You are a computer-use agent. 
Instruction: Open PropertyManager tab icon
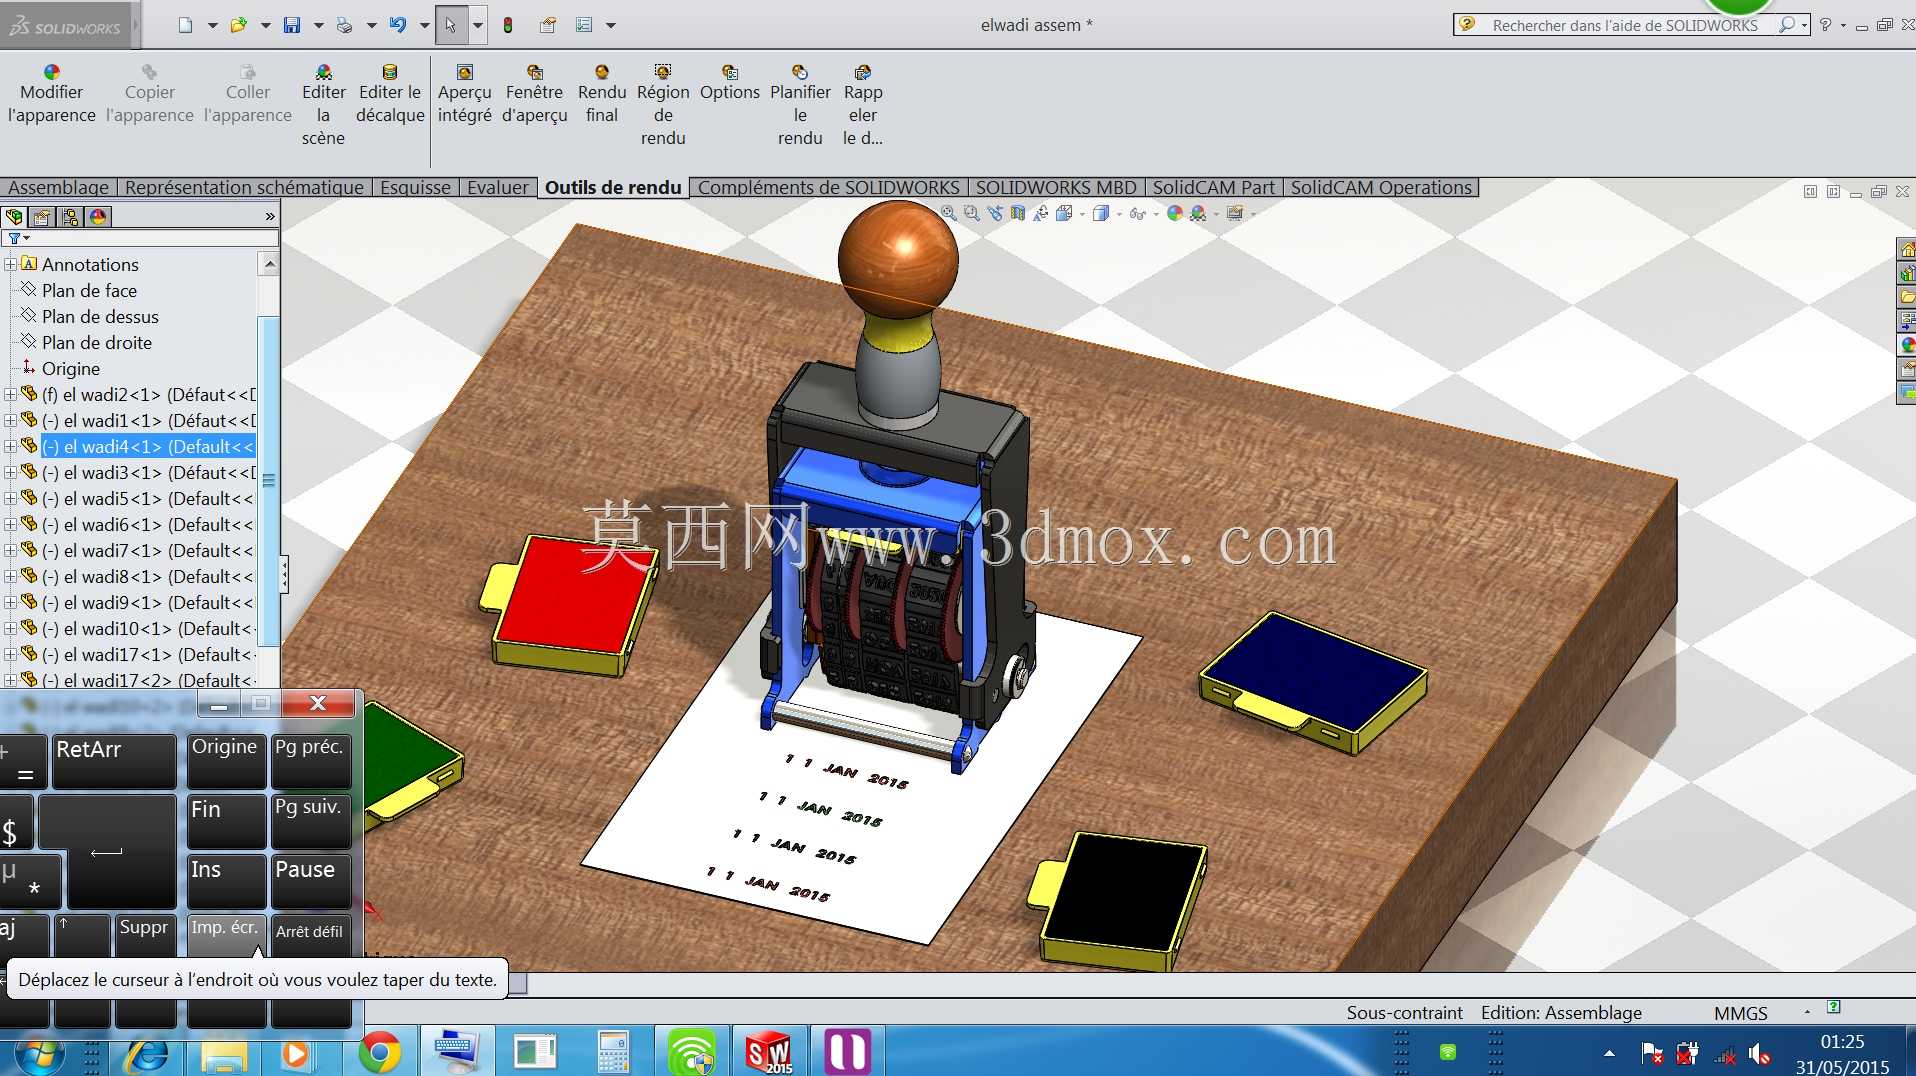[x=42, y=217]
